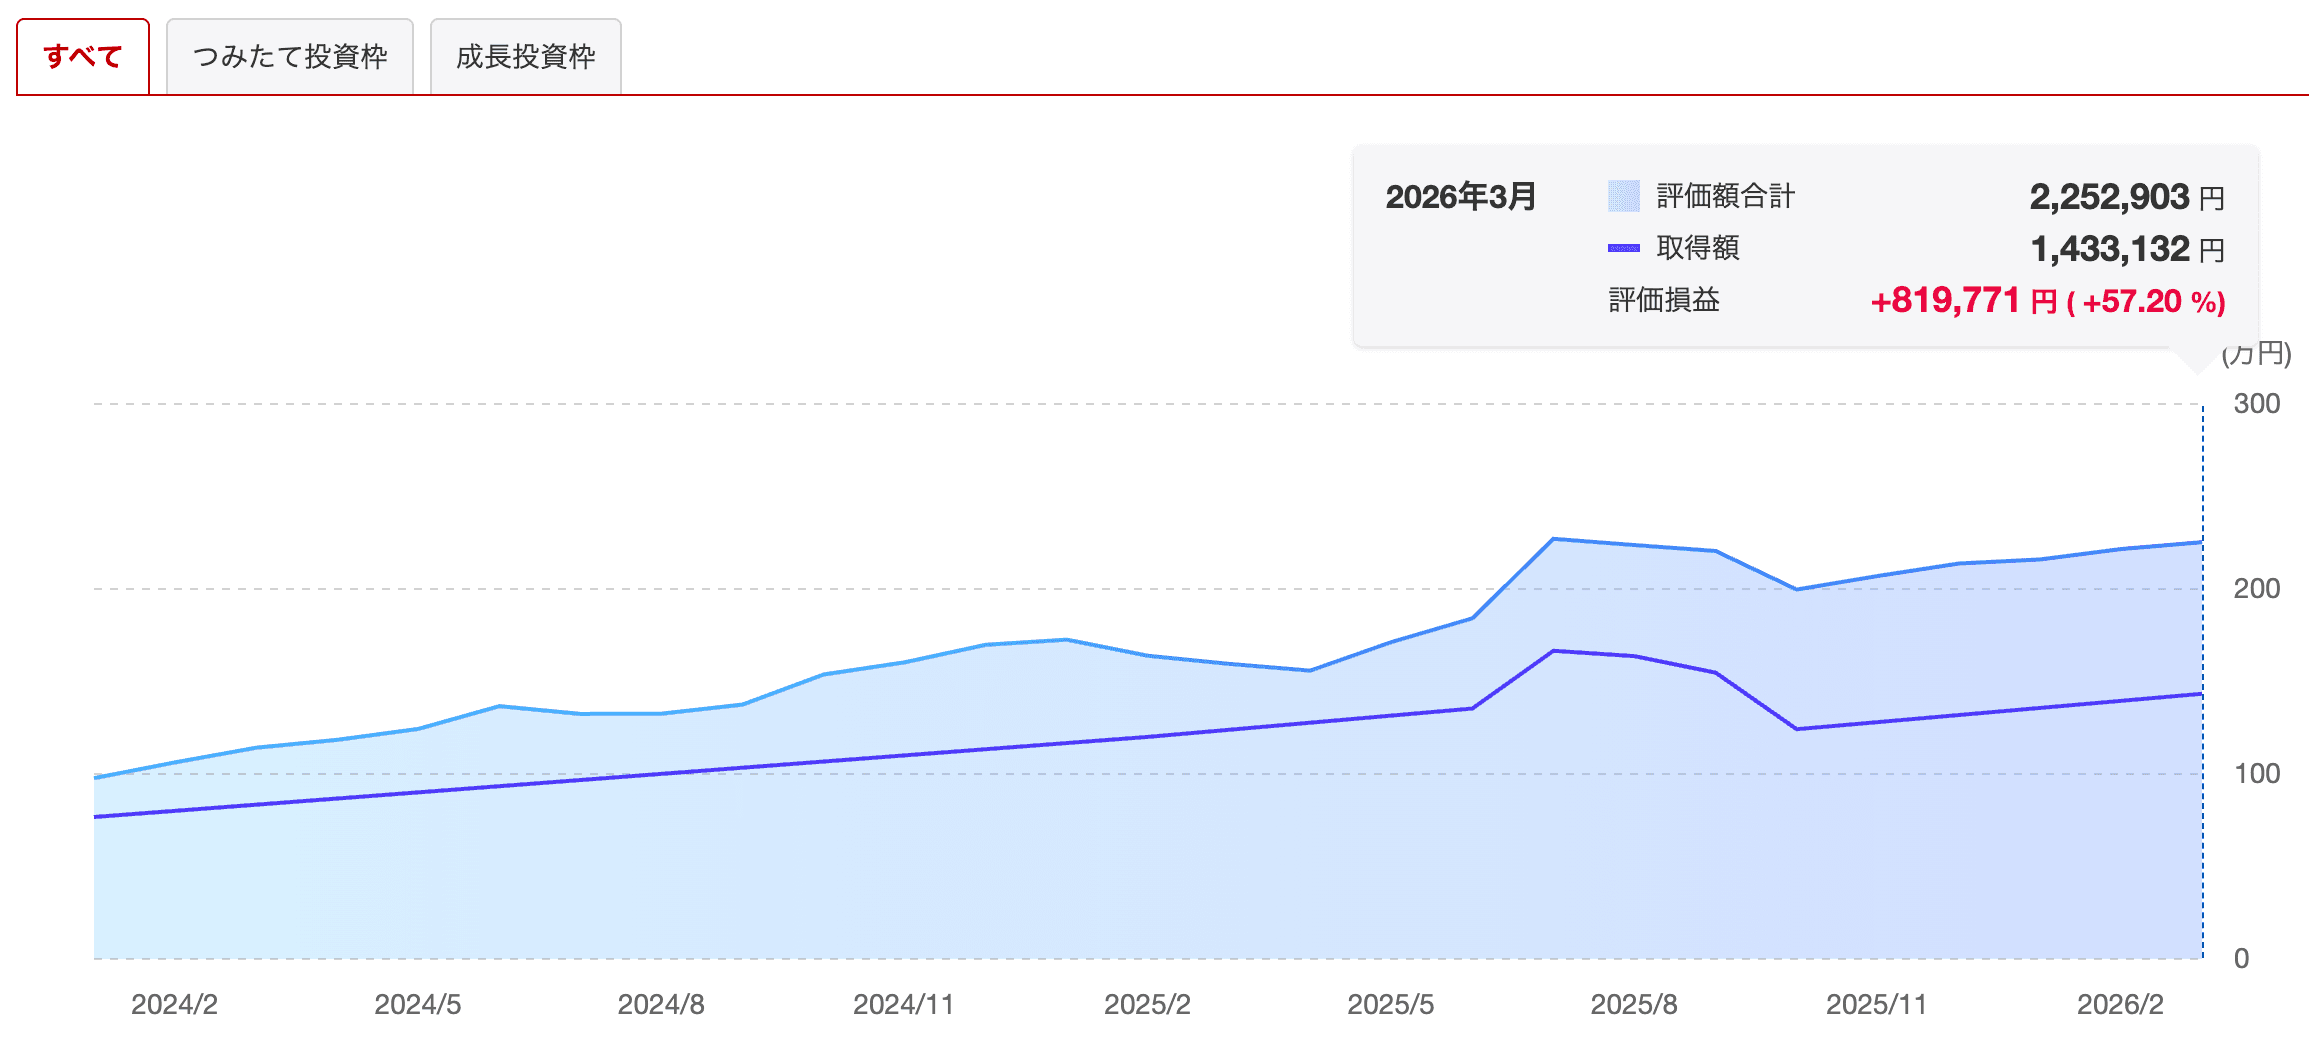
Task: Click the 2025/8 x-axis label
Action: 1634,1004
